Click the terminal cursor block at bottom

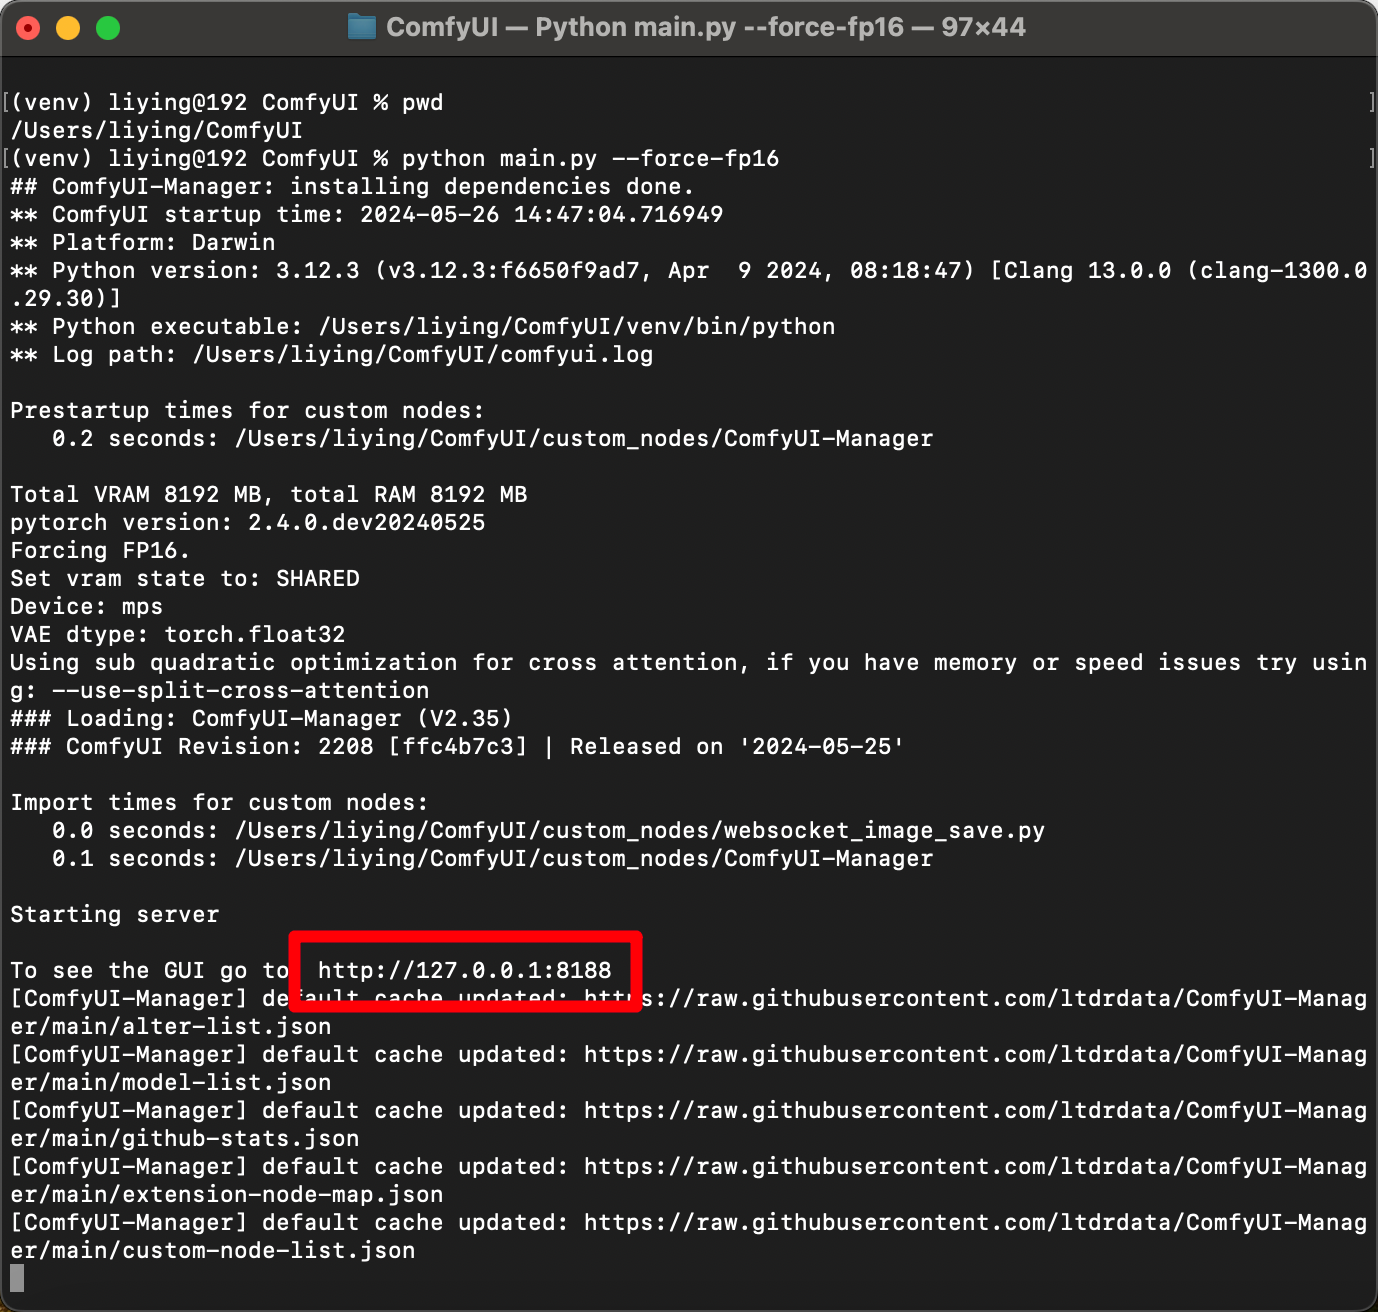pyautogui.click(x=17, y=1278)
